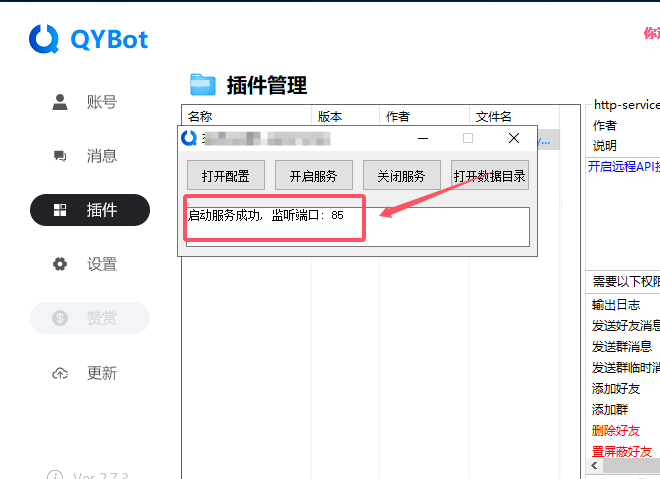Viewport: 660px width, 479px height.
Task: Select the 发送好友消息 permission entry
Action: 626,326
